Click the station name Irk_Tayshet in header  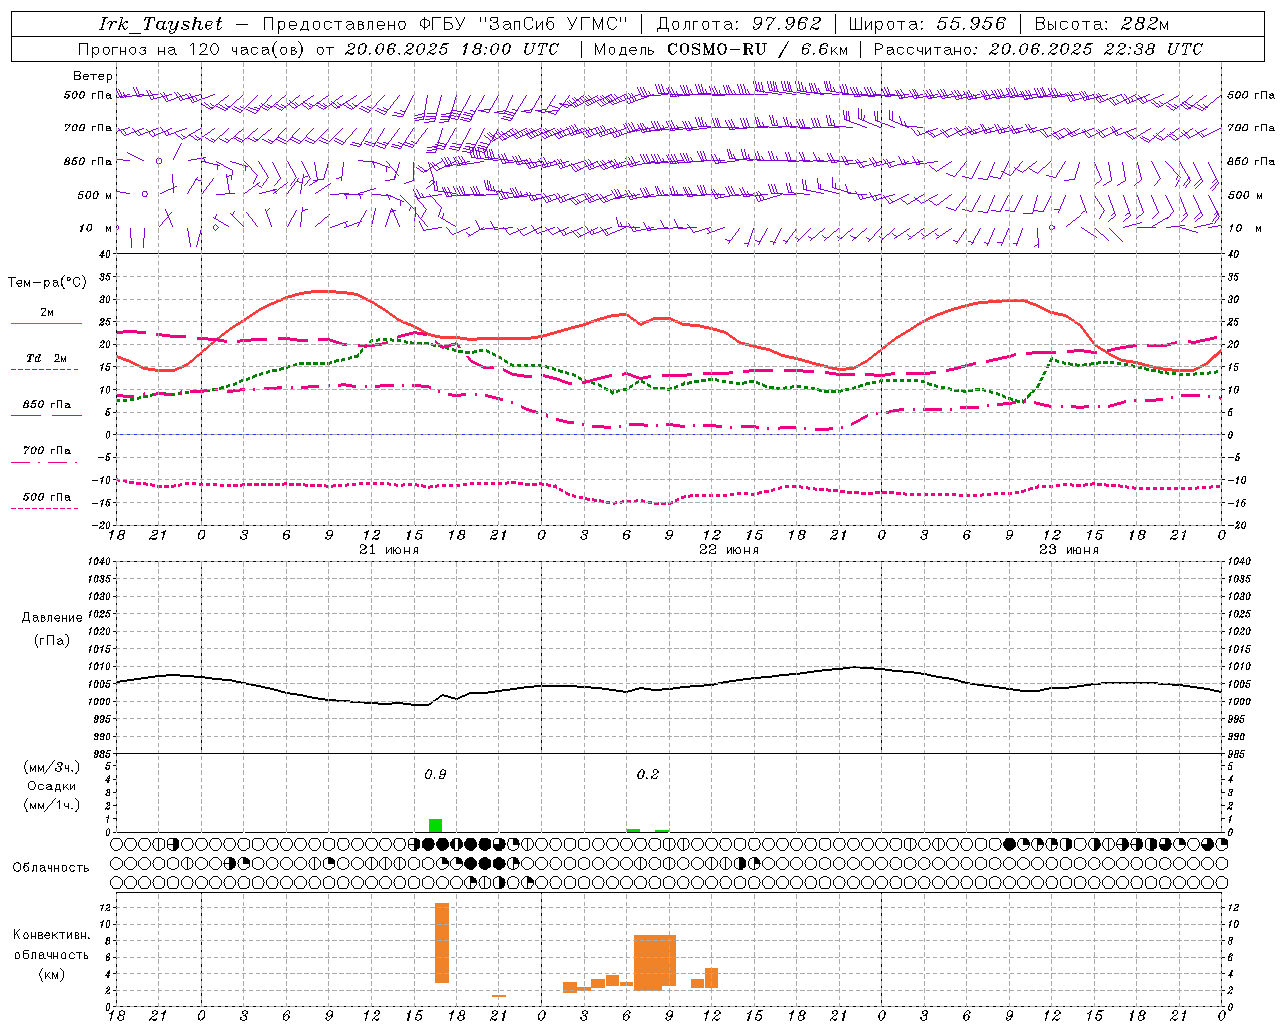pyautogui.click(x=161, y=24)
